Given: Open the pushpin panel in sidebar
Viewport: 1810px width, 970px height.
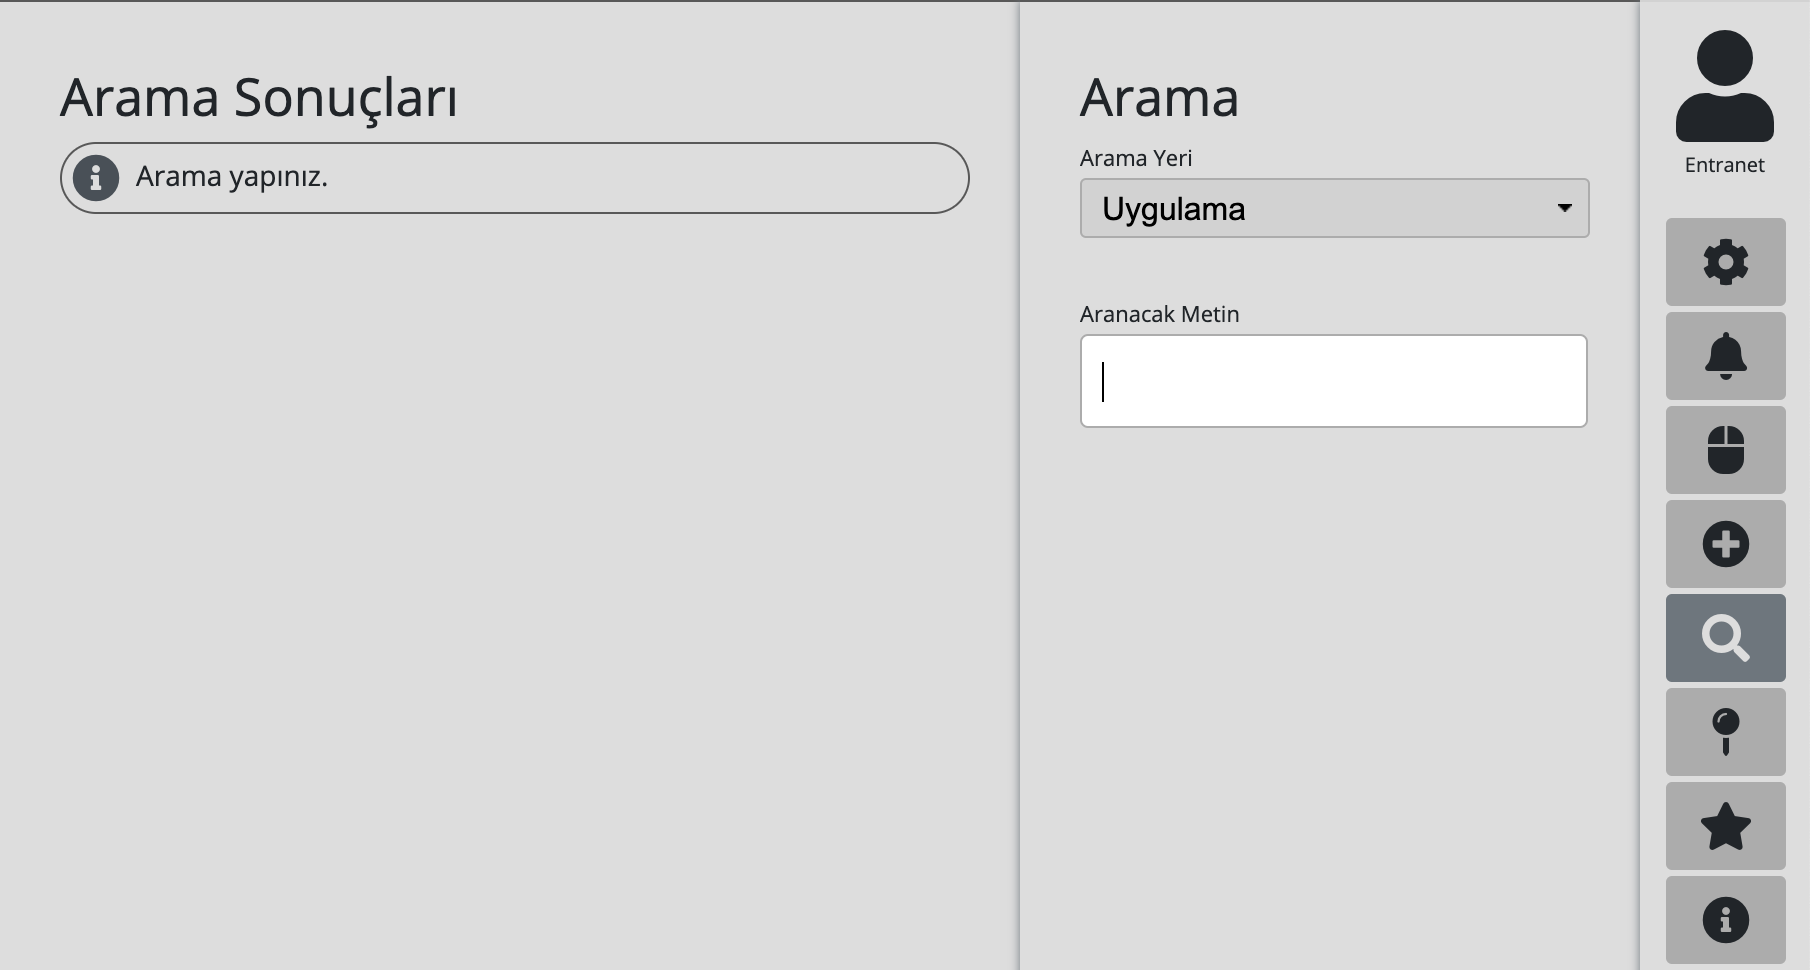Looking at the screenshot, I should (1725, 732).
